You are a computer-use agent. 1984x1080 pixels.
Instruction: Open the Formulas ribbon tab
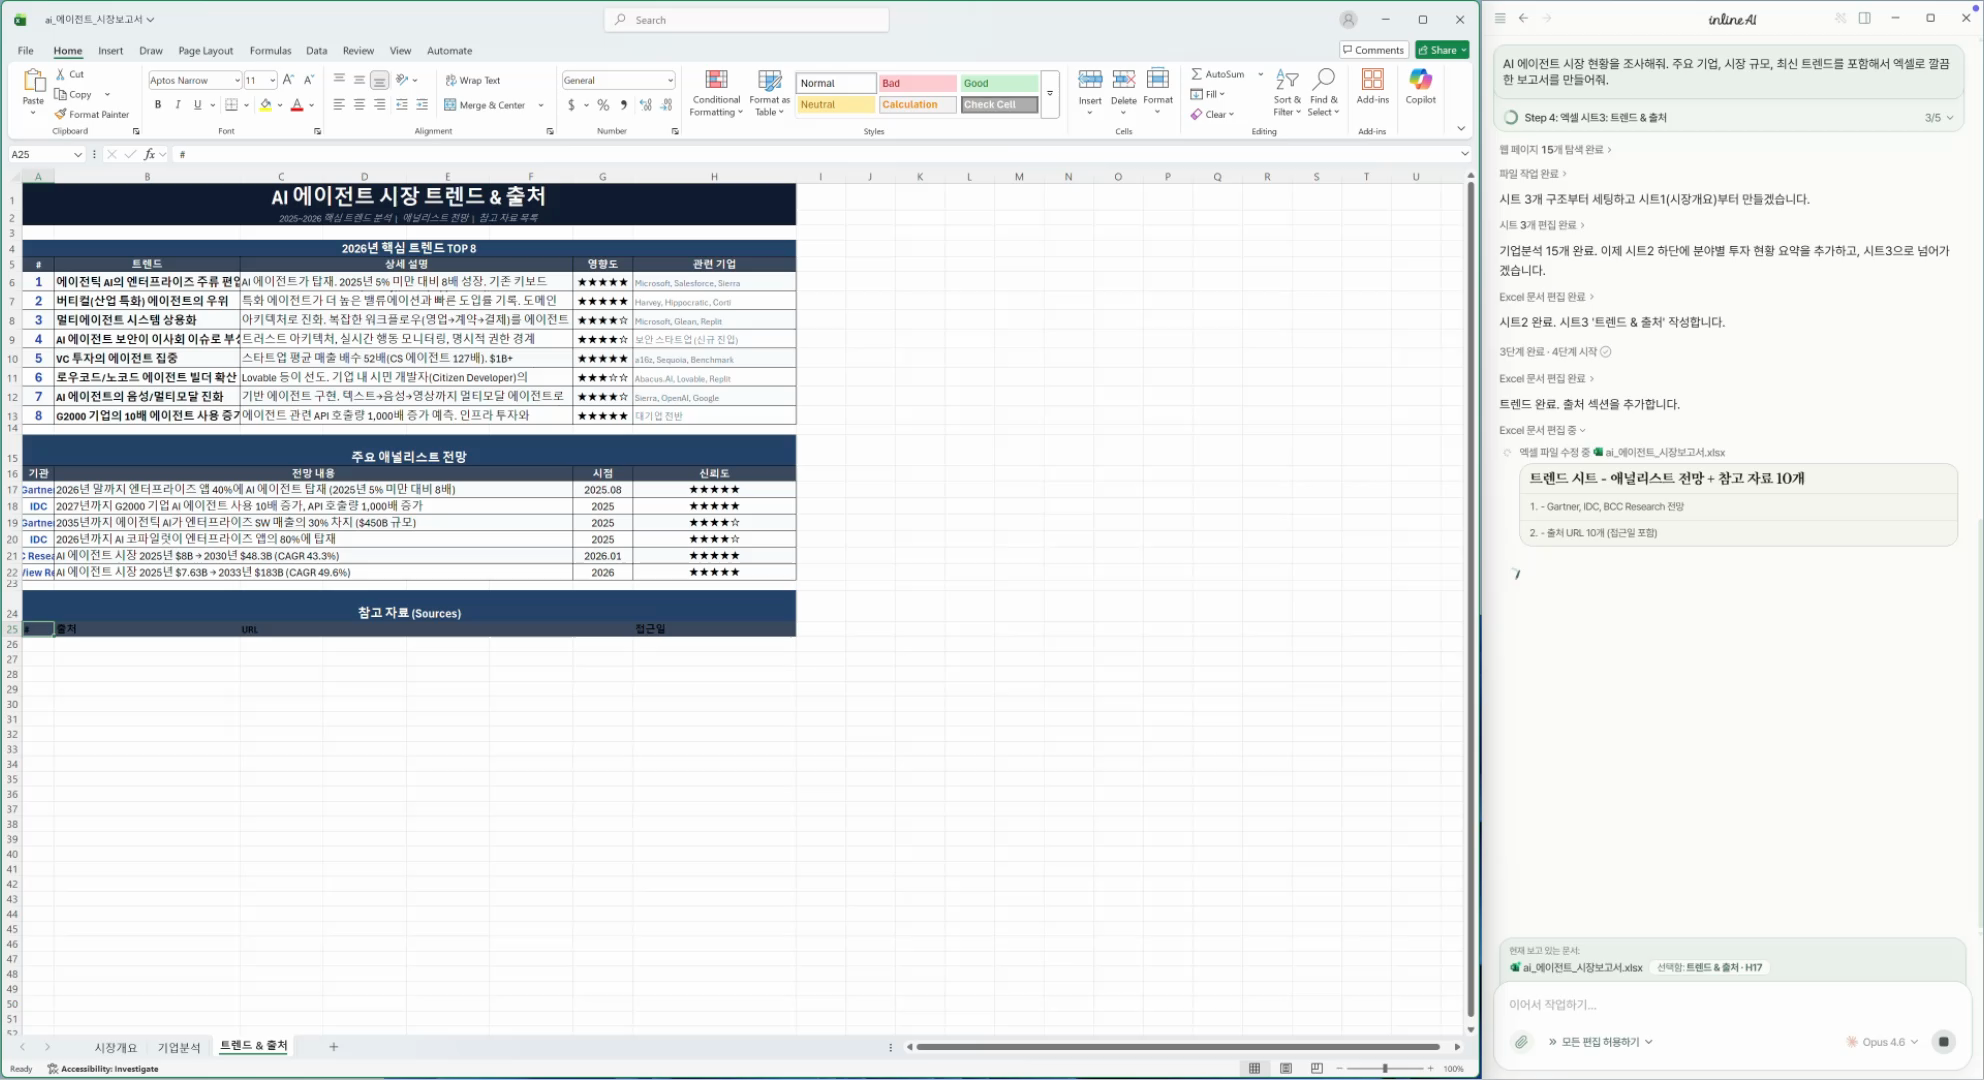270,51
